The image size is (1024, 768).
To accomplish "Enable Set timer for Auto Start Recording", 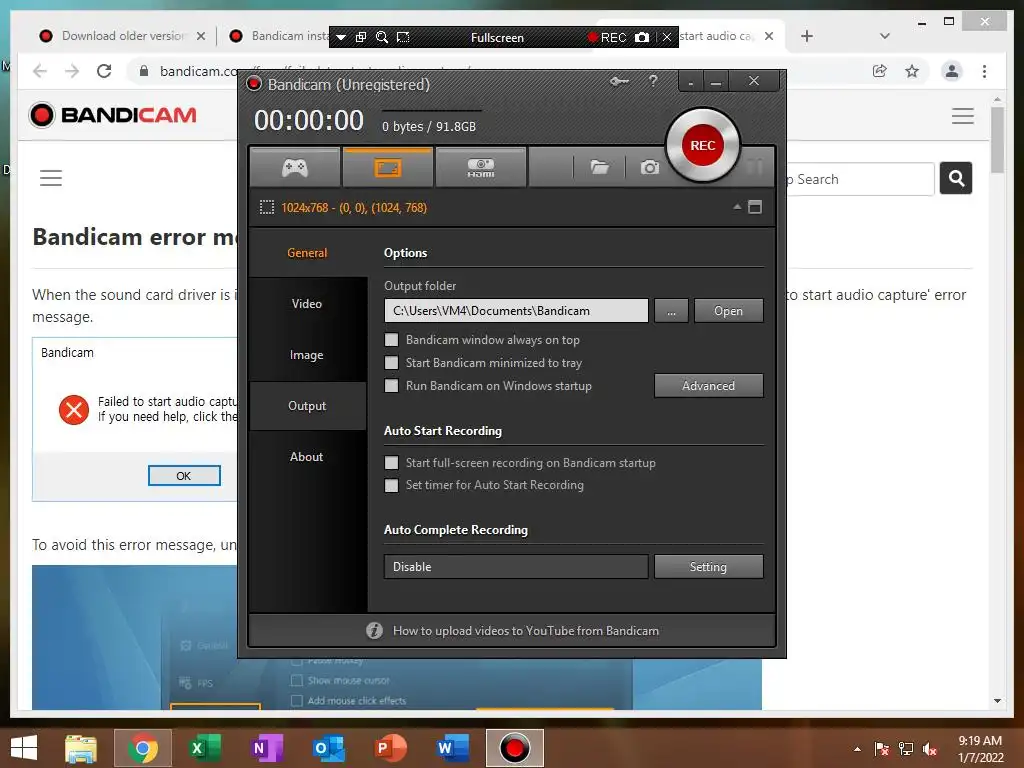I will pyautogui.click(x=391, y=485).
